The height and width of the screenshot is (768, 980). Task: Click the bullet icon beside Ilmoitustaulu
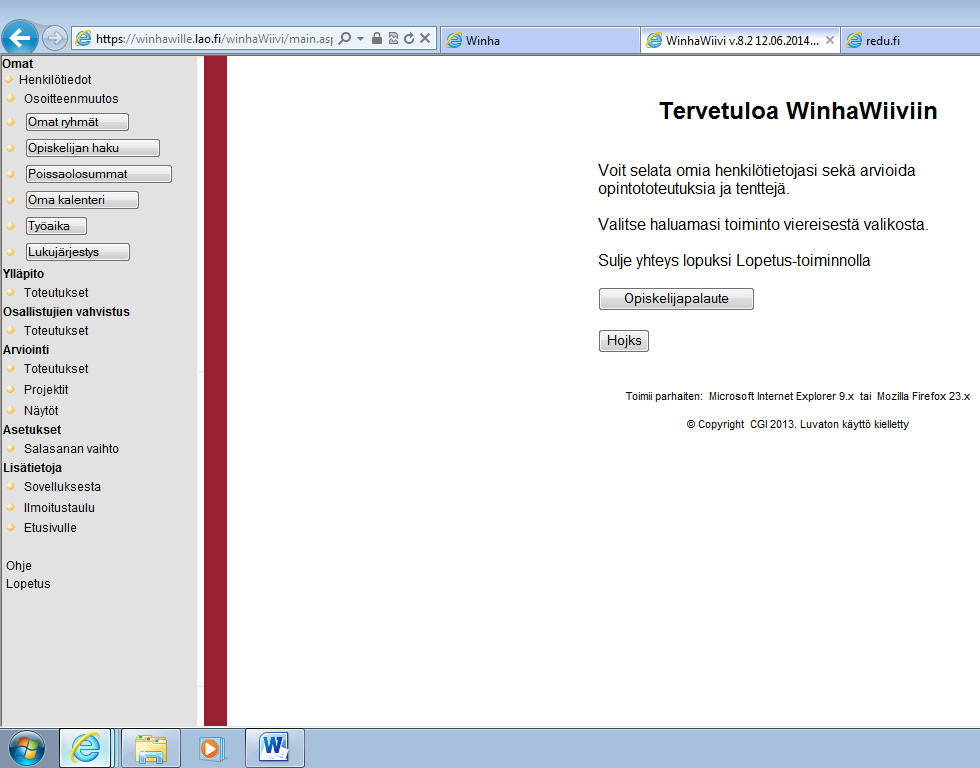click(11, 507)
